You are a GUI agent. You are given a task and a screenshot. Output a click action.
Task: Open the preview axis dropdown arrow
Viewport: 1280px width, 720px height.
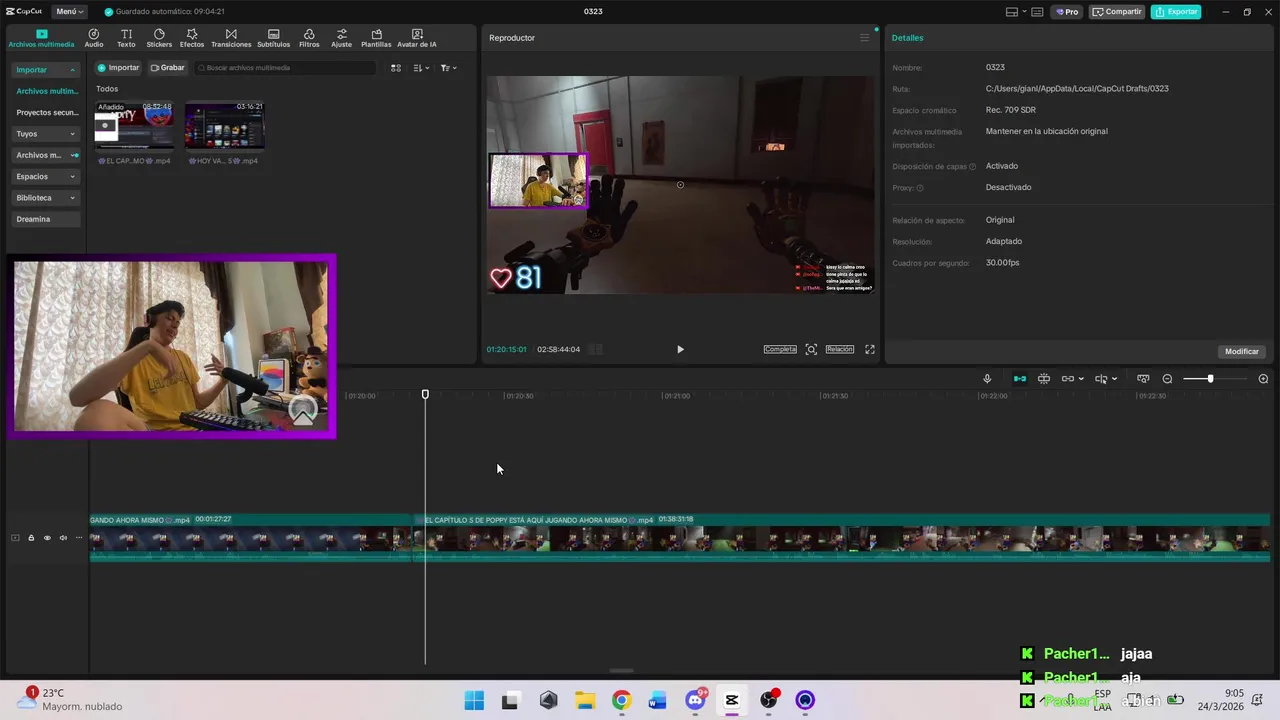pos(1115,379)
